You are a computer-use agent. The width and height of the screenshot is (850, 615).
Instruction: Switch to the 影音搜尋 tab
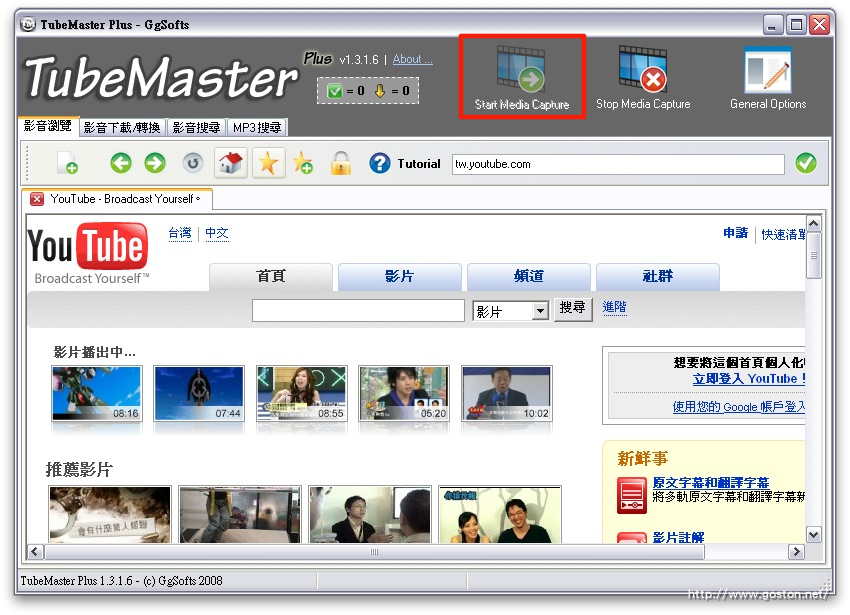[x=196, y=127]
